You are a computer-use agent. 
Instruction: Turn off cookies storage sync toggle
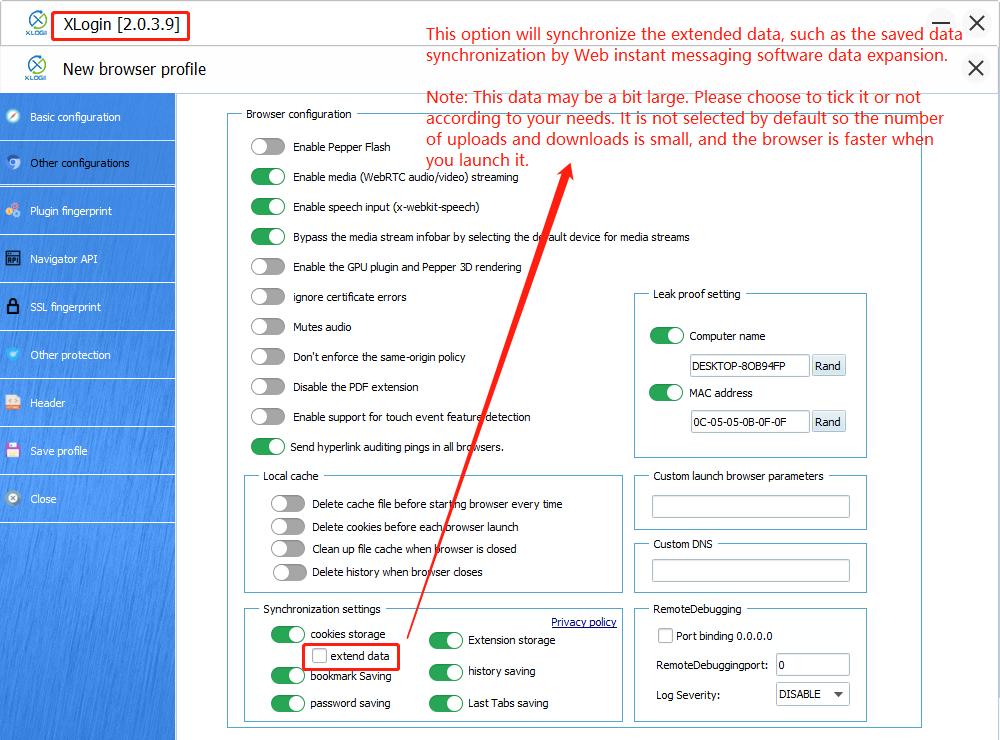[288, 634]
